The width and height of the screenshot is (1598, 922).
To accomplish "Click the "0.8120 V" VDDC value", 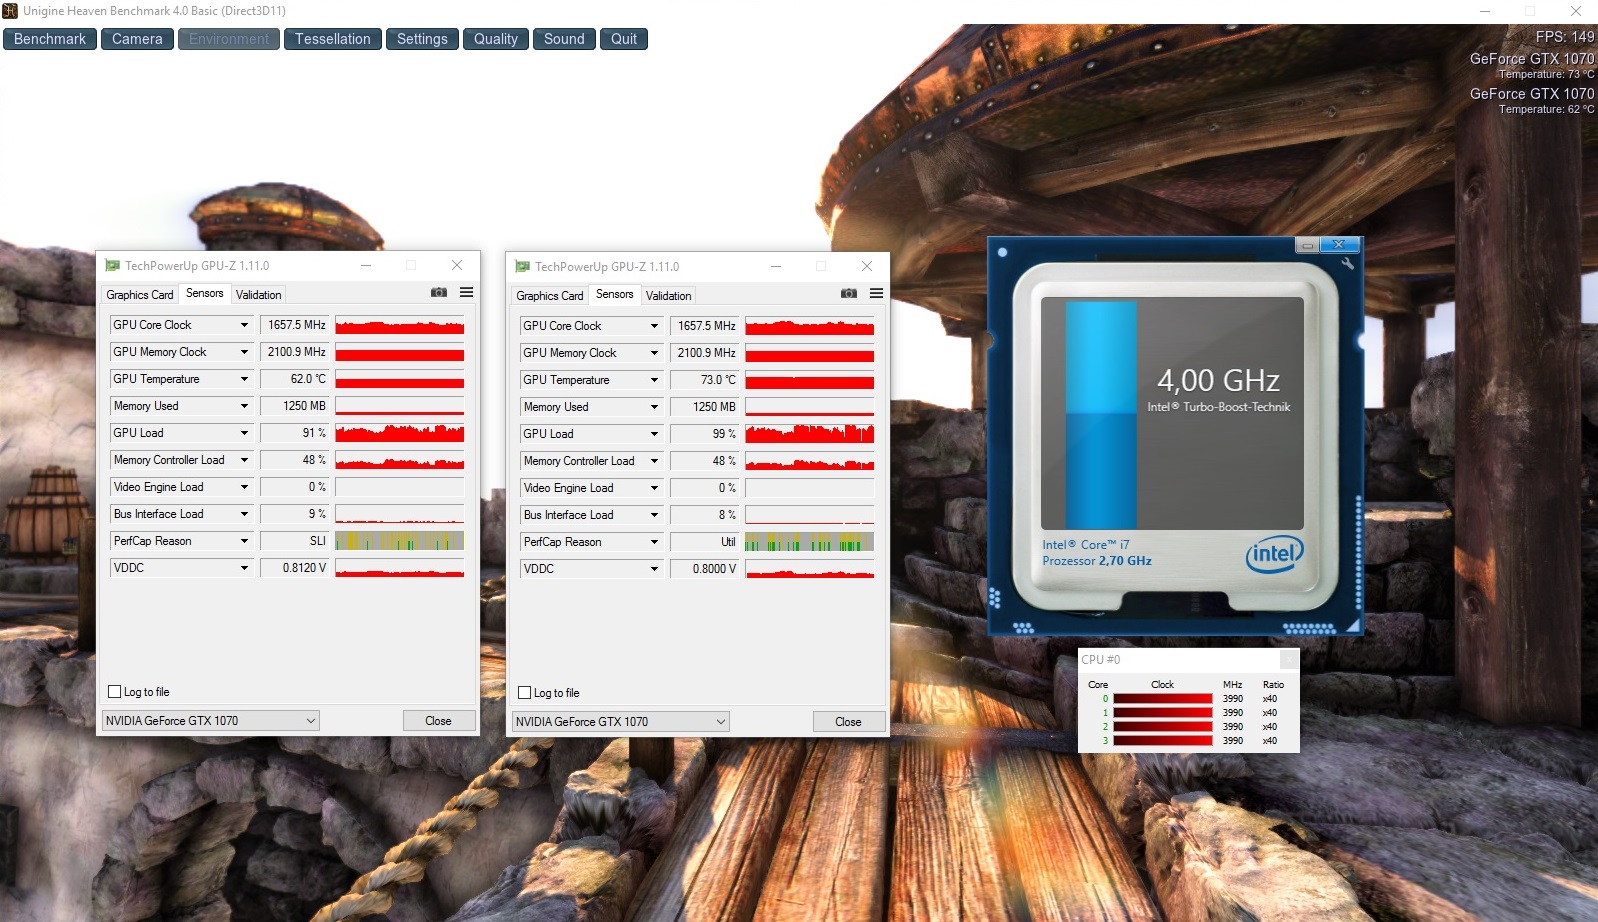I will [304, 568].
